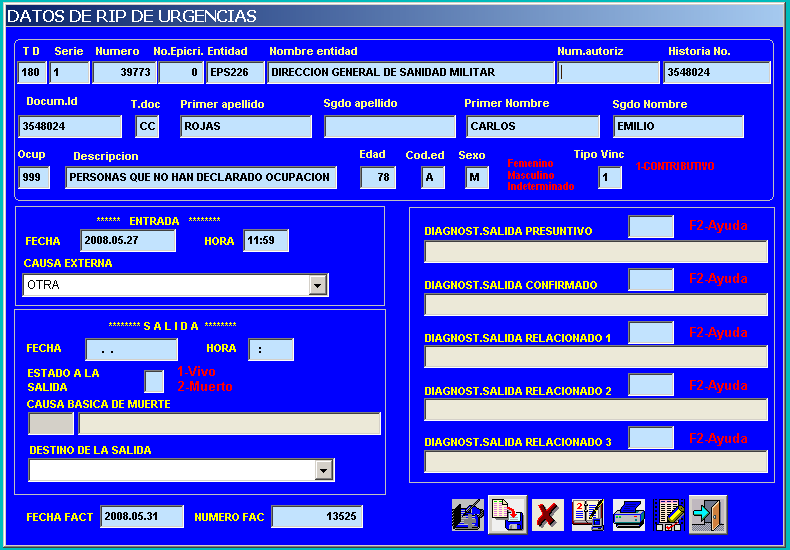Click the Primer Nombre field with CARLOS
This screenshot has width=790, height=550.
(x=533, y=126)
